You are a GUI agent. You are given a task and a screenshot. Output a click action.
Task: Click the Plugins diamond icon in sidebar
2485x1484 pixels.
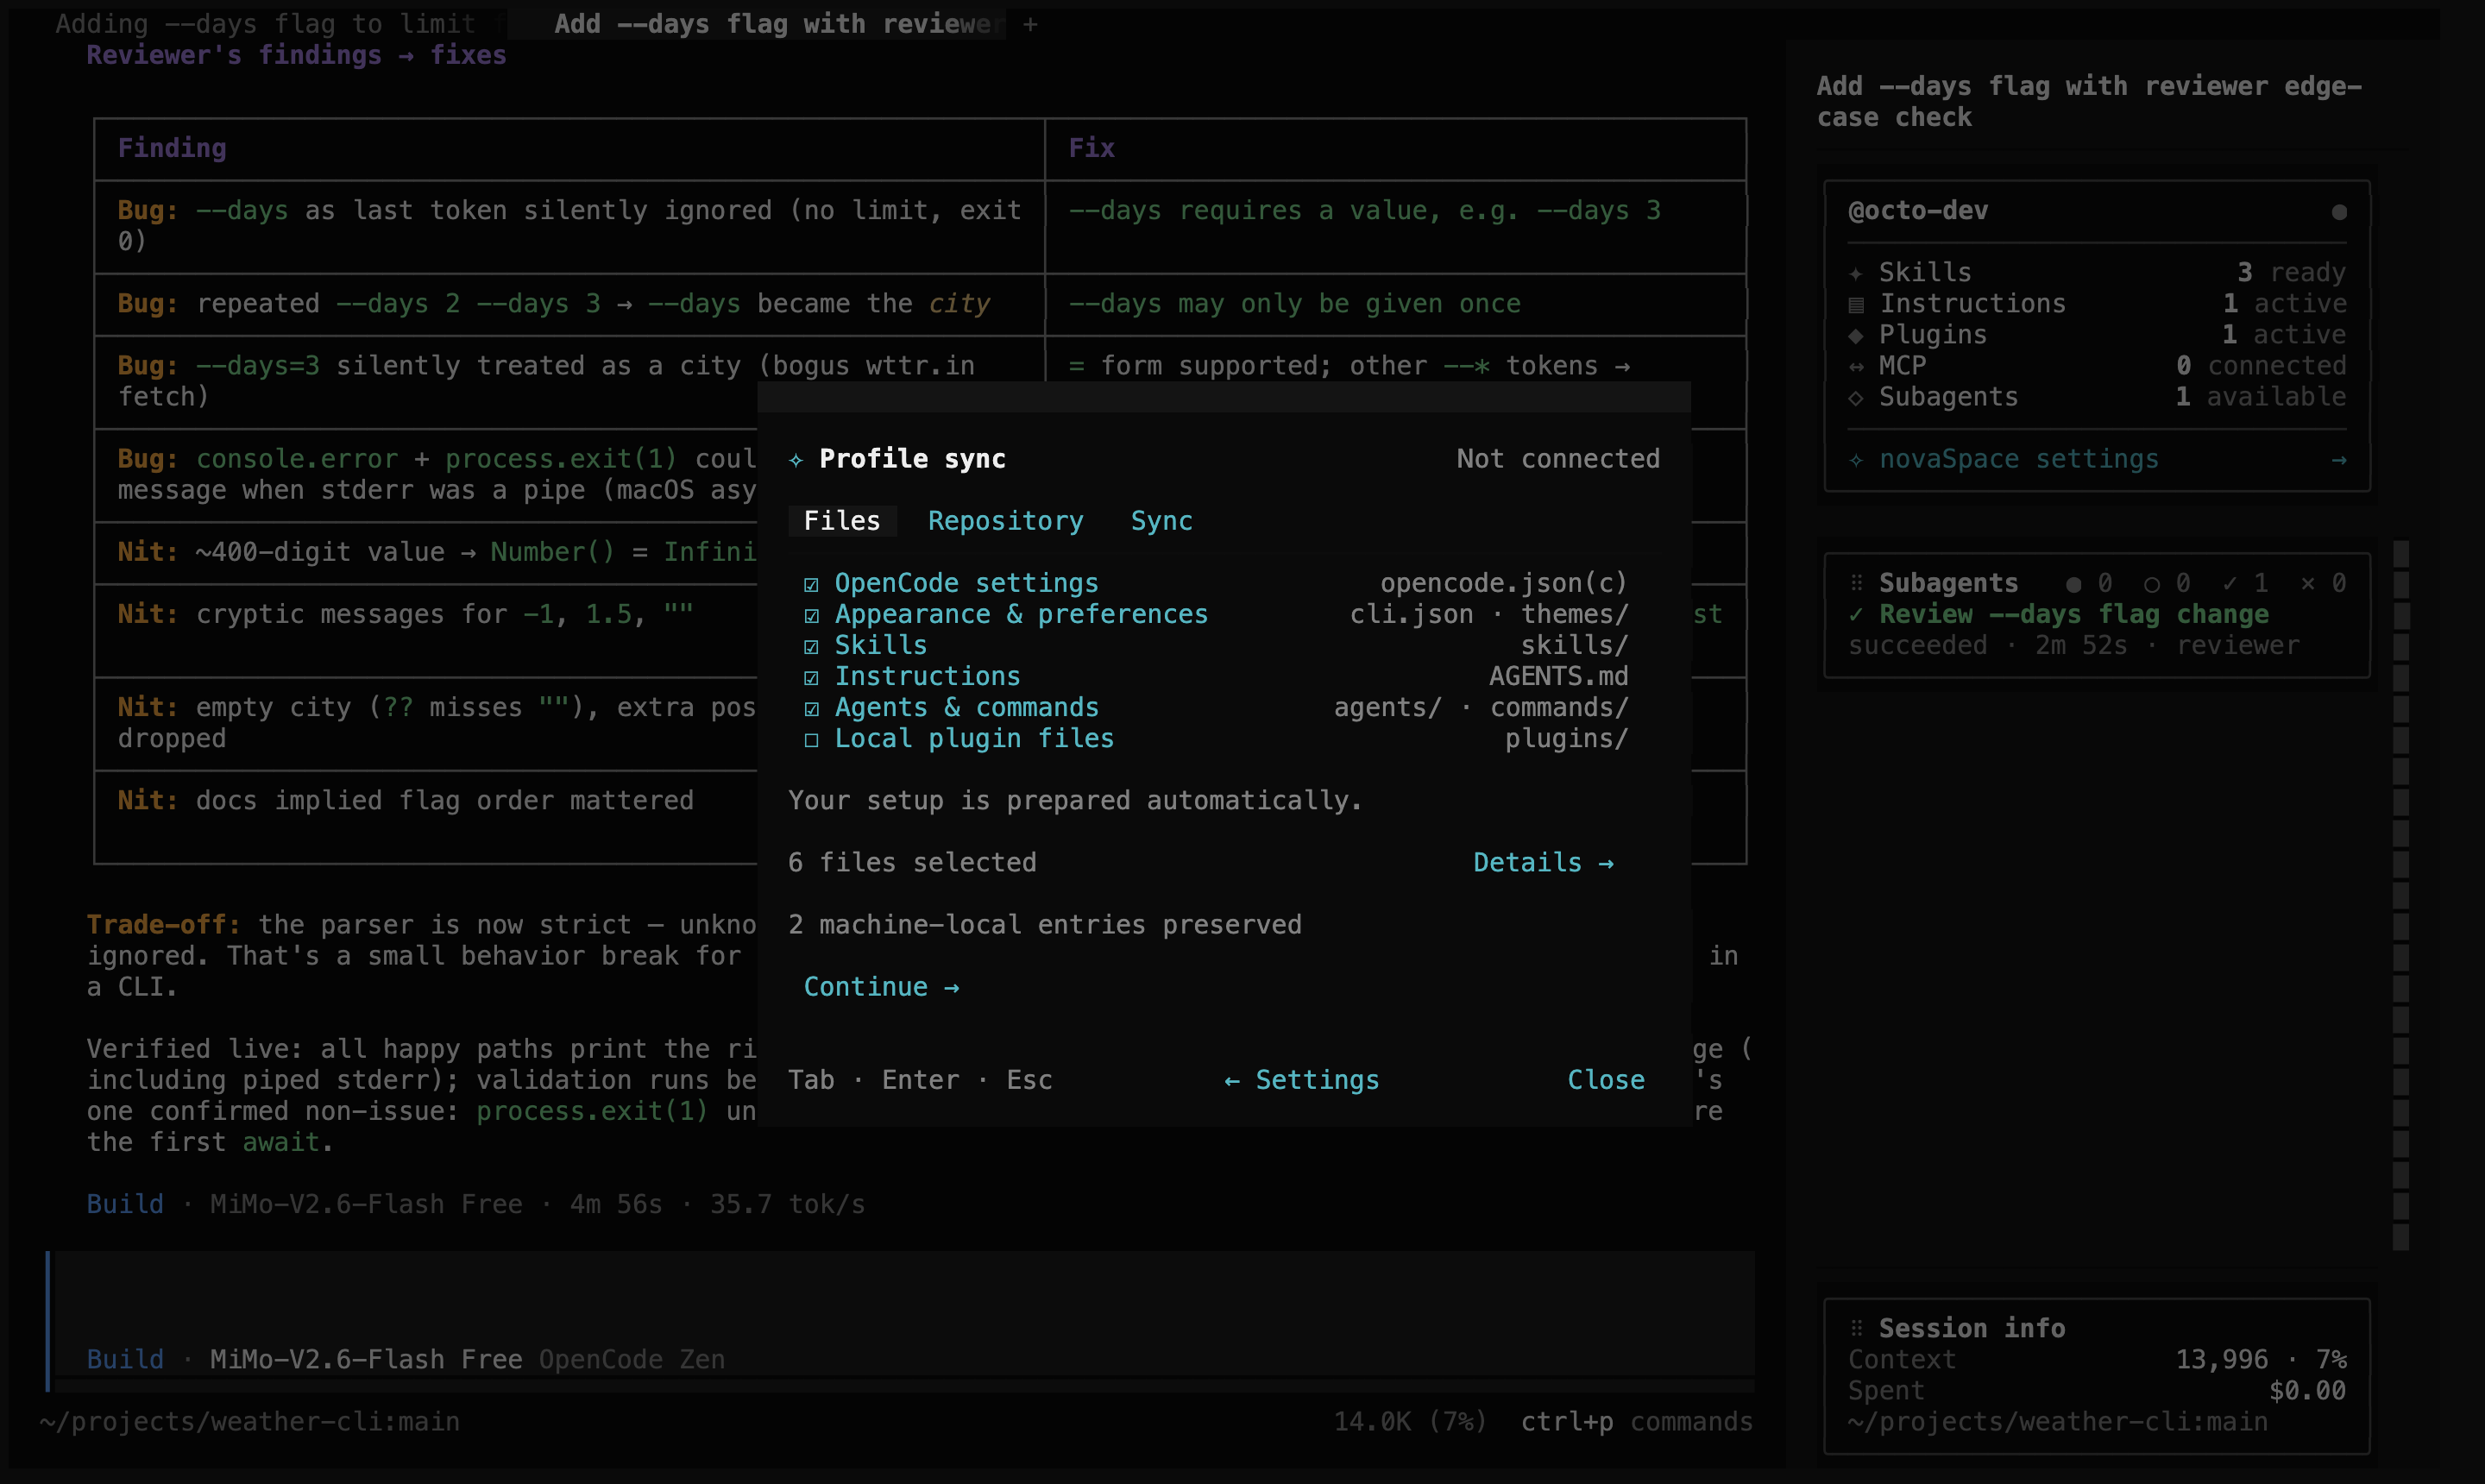[x=1856, y=335]
